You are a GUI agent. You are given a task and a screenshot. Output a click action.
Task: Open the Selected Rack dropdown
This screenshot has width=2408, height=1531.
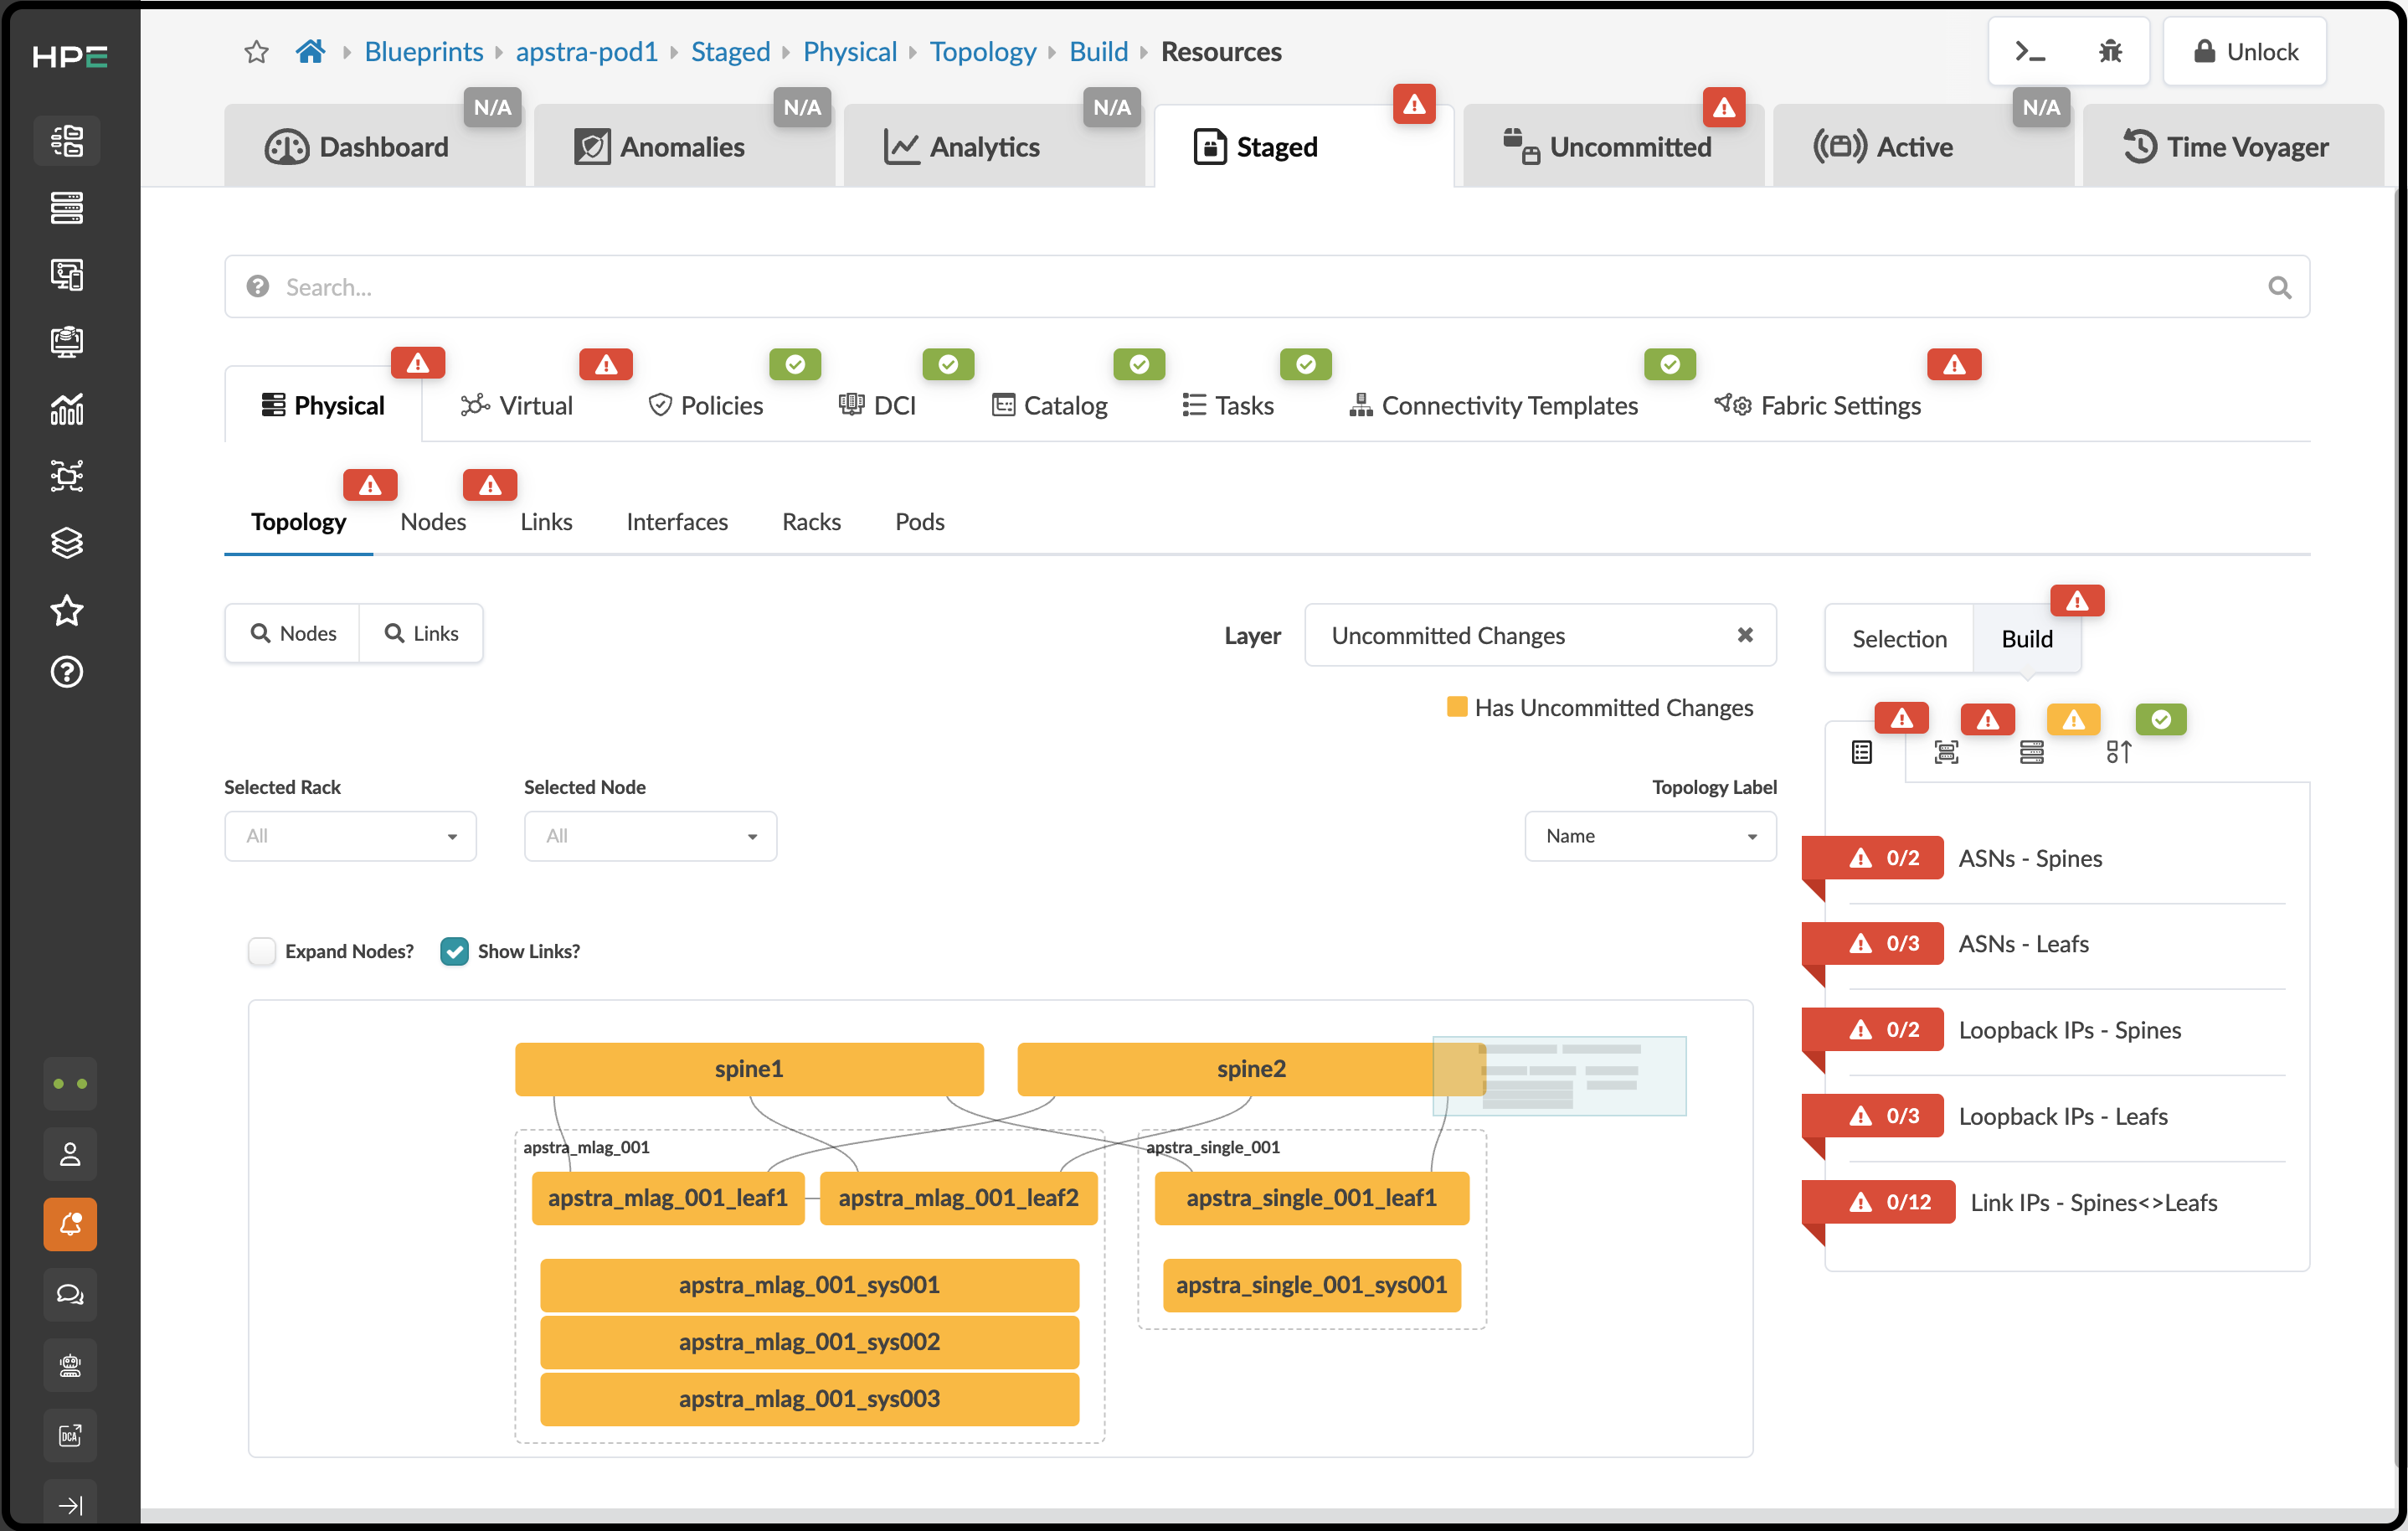click(350, 836)
